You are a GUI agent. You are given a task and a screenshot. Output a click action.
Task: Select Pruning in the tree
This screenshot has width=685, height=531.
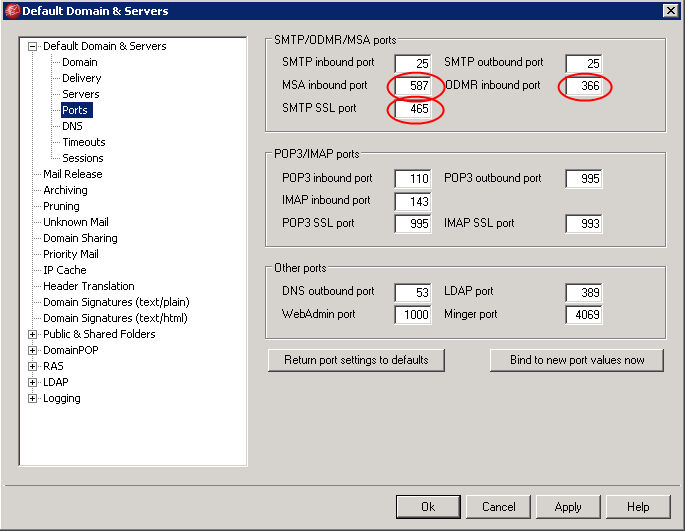click(x=61, y=206)
